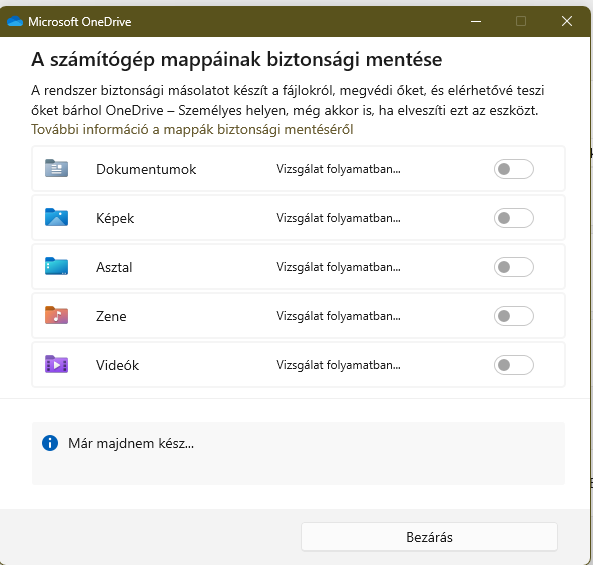Click the blue info icon beside Már majdnem kész
The width and height of the screenshot is (593, 565).
click(50, 443)
